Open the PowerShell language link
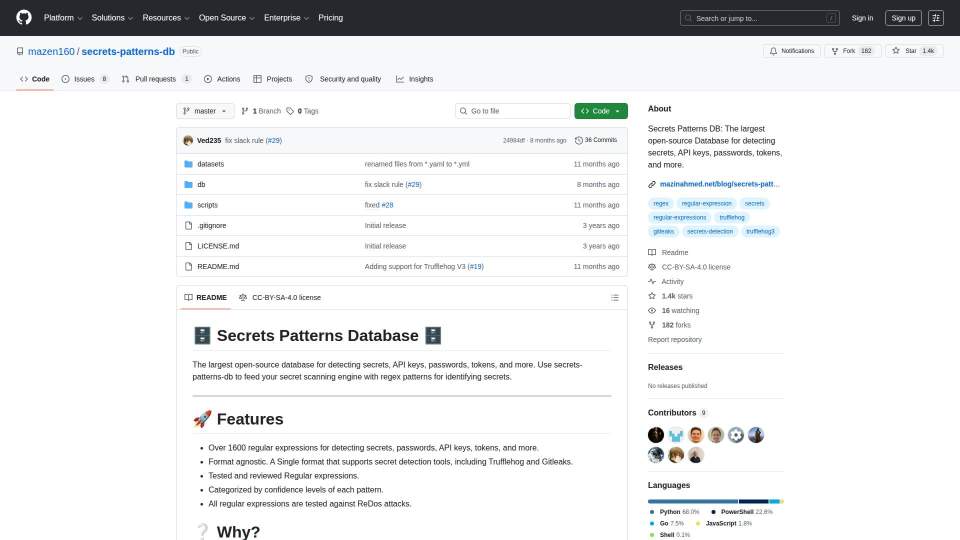Screen dimensions: 960x540 [x=741, y=512]
